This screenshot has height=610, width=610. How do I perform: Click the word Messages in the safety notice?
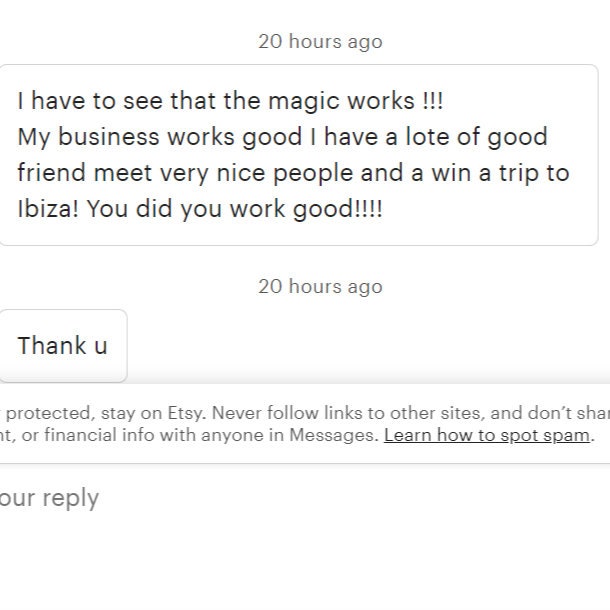[x=333, y=435]
